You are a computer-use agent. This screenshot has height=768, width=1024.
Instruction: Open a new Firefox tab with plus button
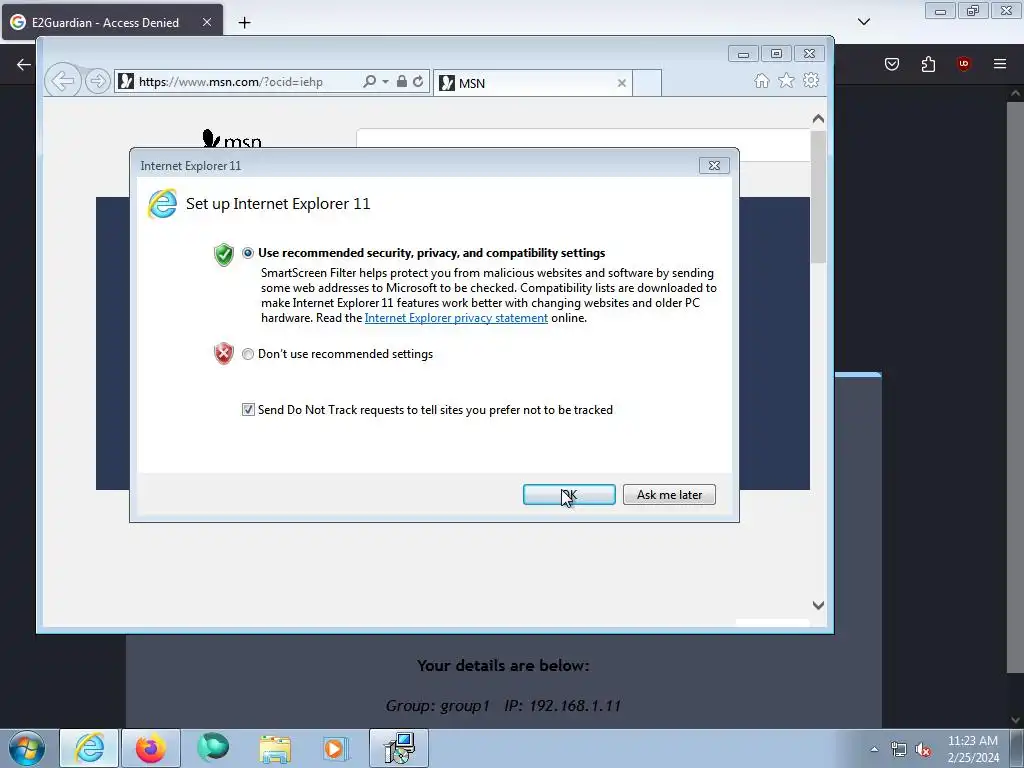coord(244,23)
